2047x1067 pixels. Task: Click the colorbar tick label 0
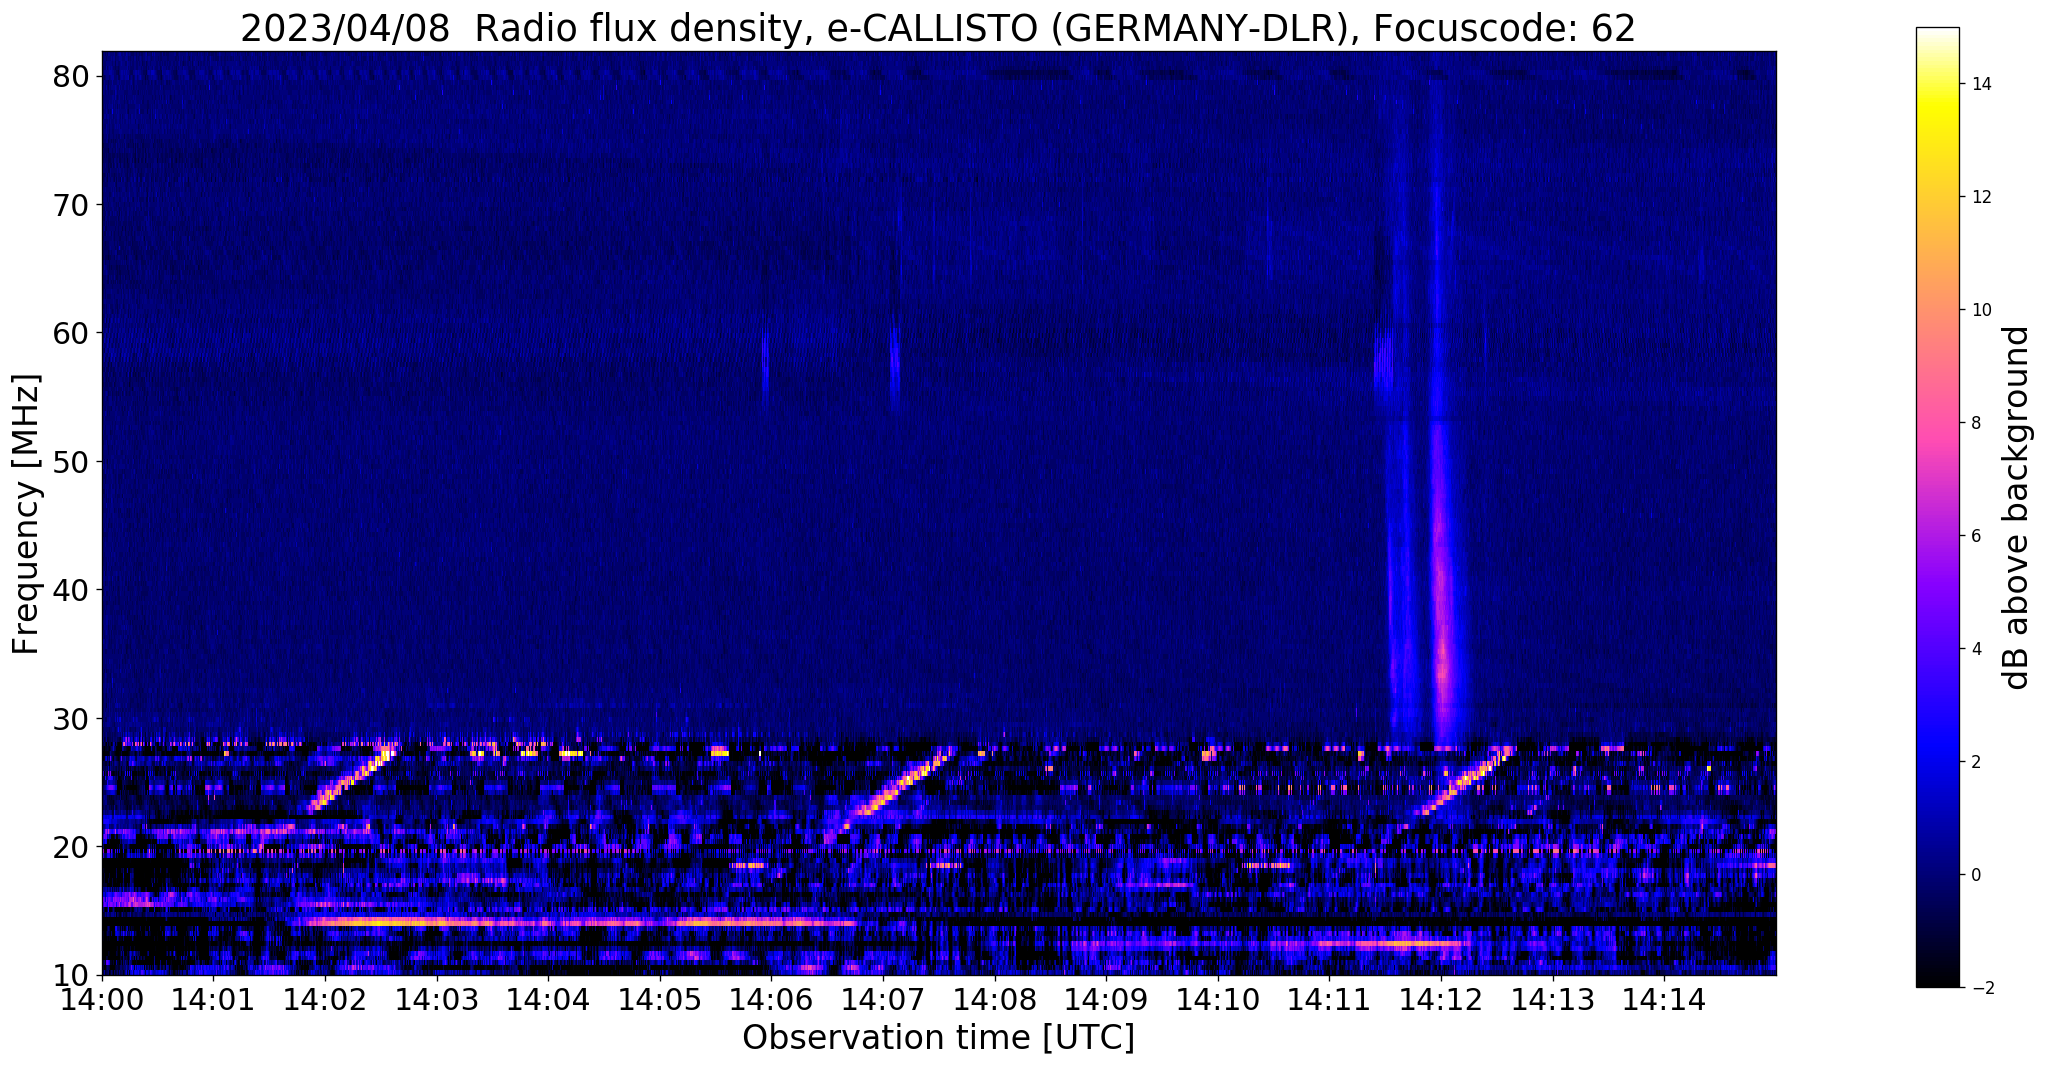point(1975,875)
